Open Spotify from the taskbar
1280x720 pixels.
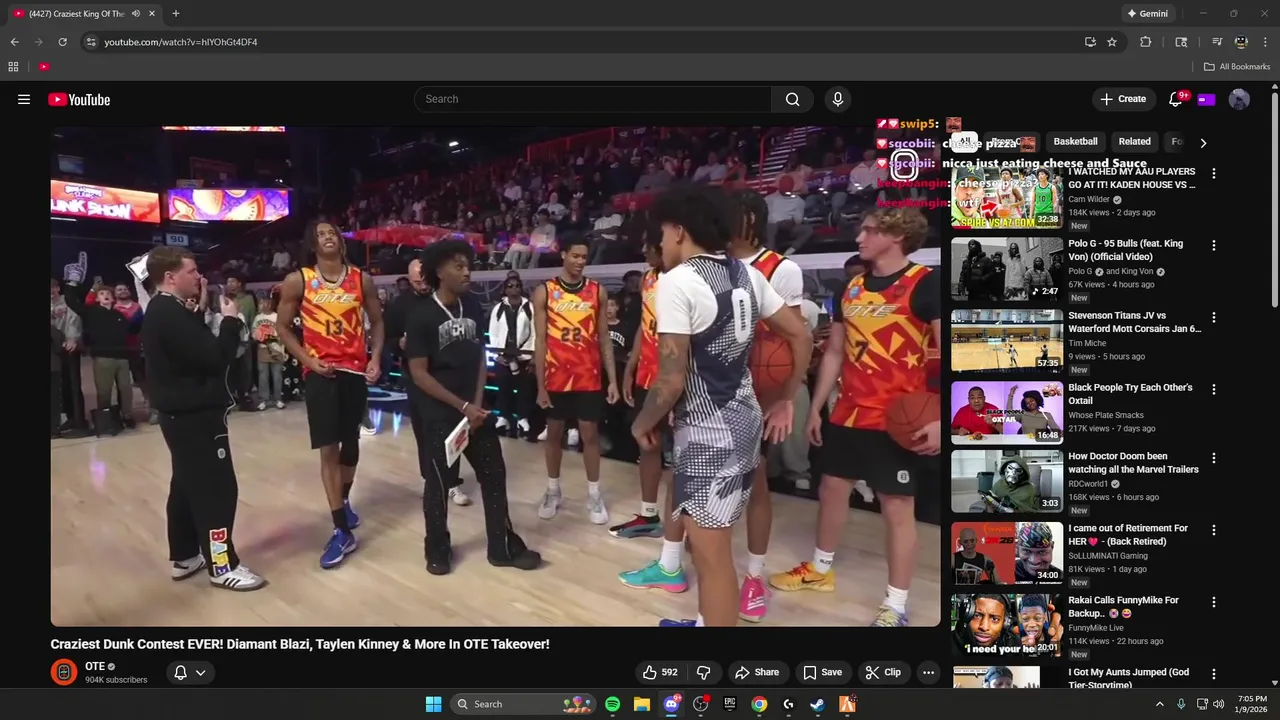612,704
